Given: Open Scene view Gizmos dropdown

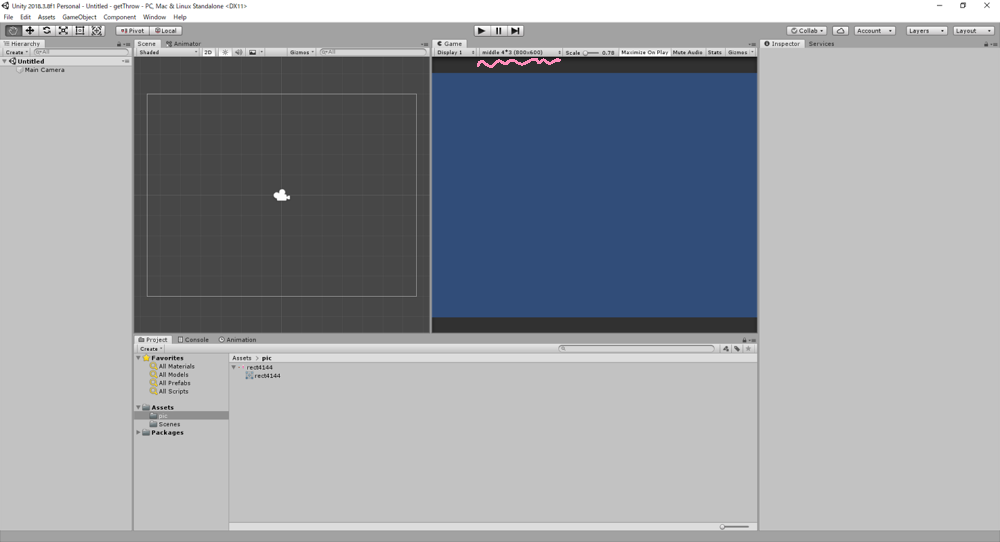Looking at the screenshot, I should pyautogui.click(x=302, y=52).
